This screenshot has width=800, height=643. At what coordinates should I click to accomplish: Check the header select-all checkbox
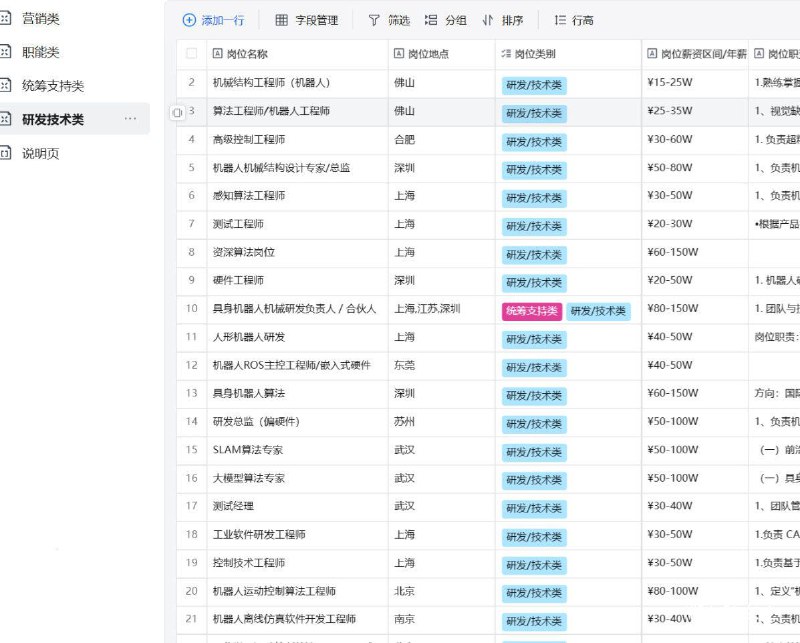click(193, 55)
